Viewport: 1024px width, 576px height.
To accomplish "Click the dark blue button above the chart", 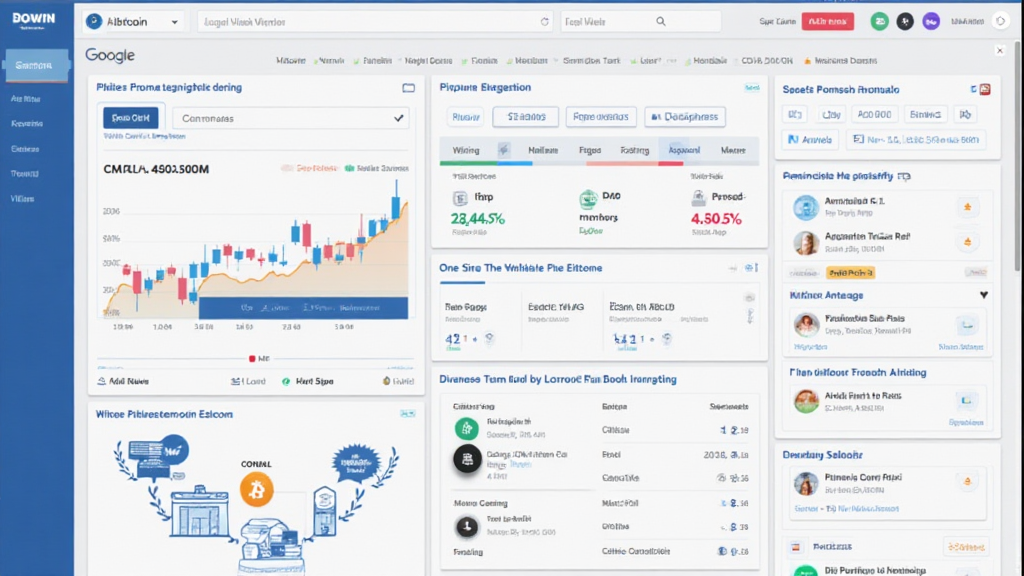I will 130,118.
